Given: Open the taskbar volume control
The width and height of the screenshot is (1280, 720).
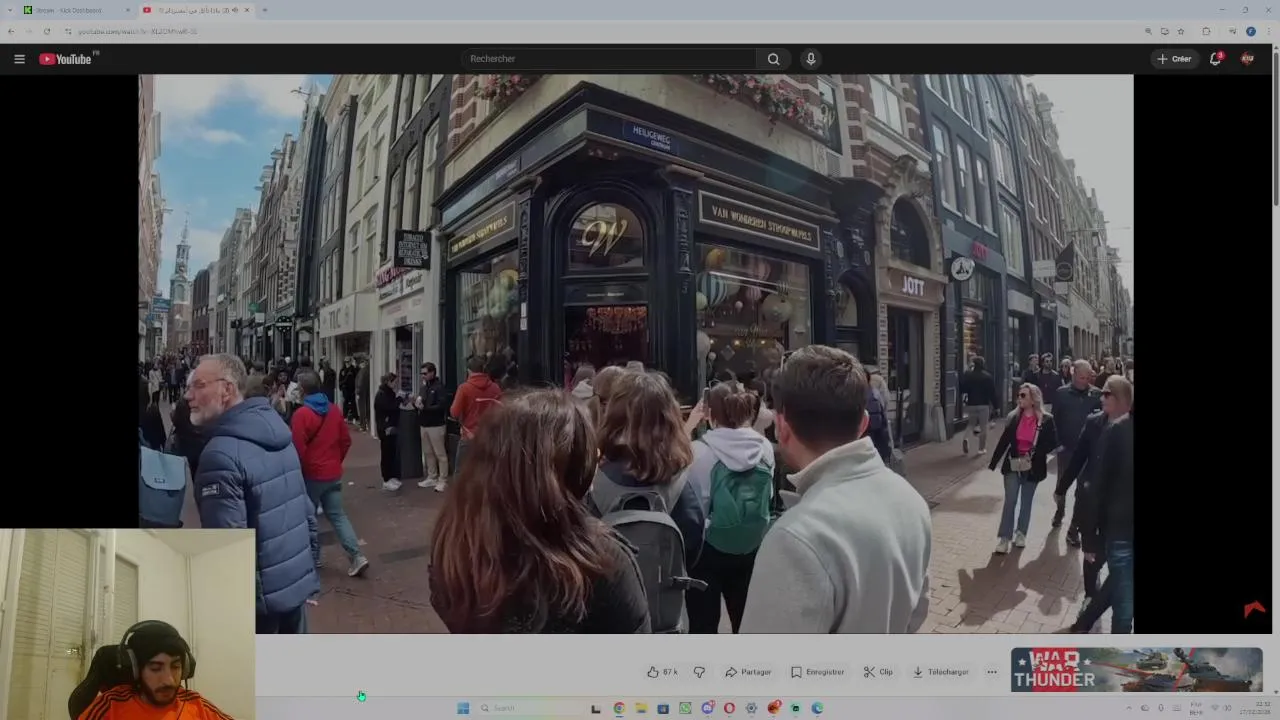Looking at the screenshot, I should (1228, 708).
